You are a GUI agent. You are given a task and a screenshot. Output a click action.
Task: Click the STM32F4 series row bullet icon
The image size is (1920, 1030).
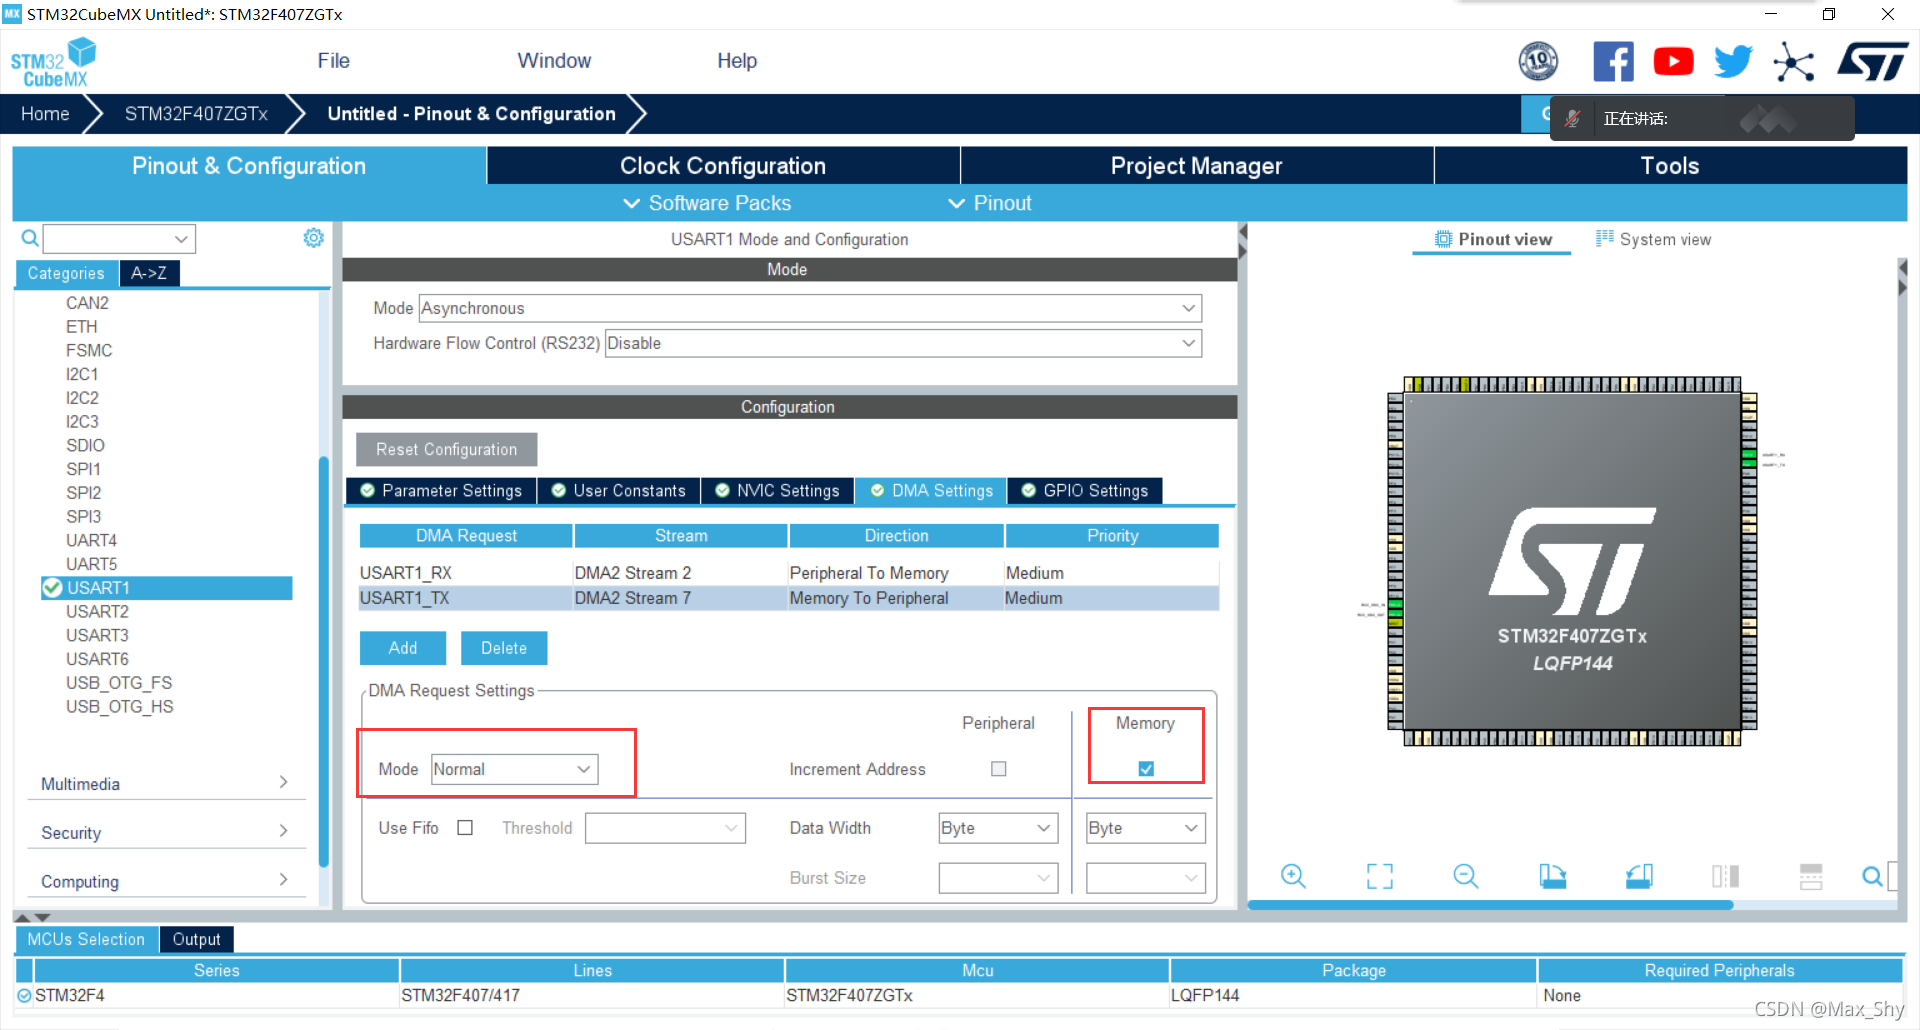[24, 996]
